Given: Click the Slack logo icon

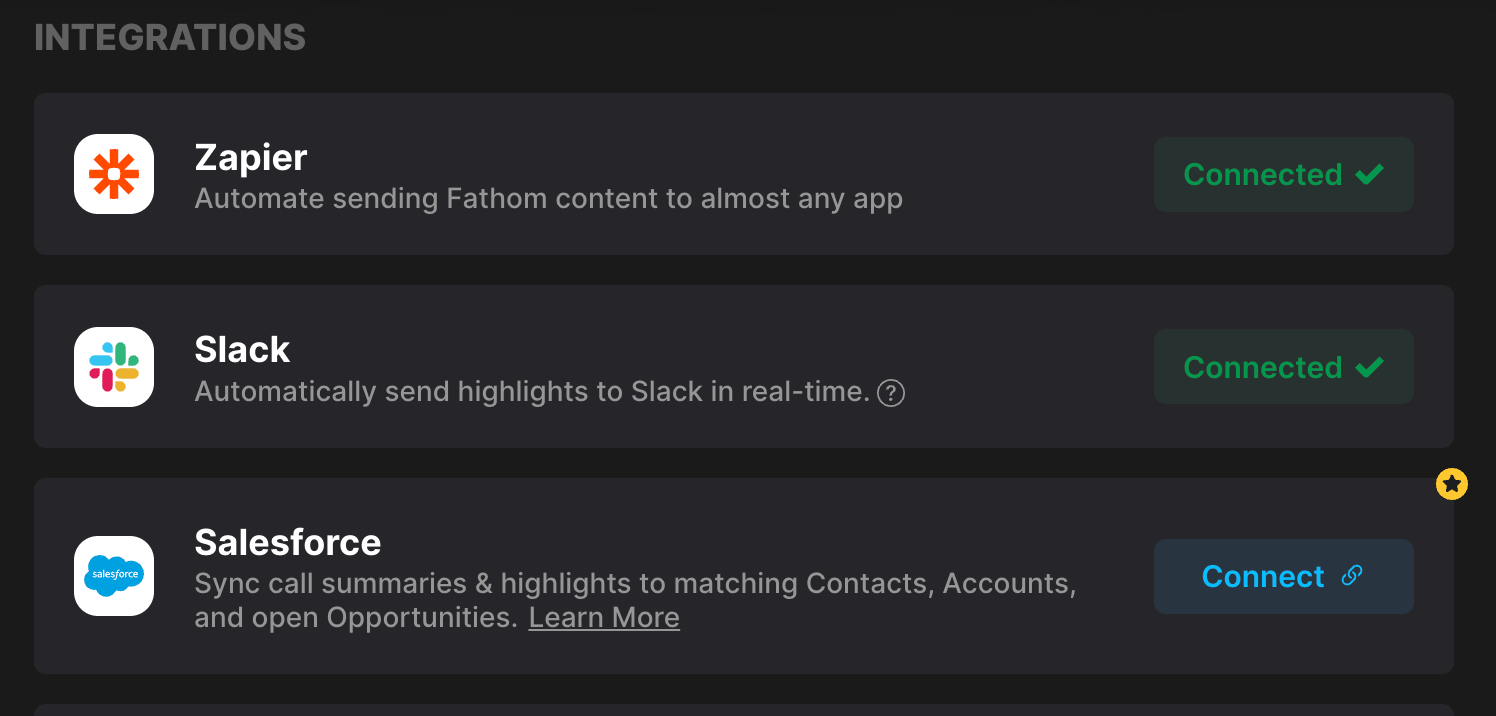Looking at the screenshot, I should pyautogui.click(x=114, y=367).
